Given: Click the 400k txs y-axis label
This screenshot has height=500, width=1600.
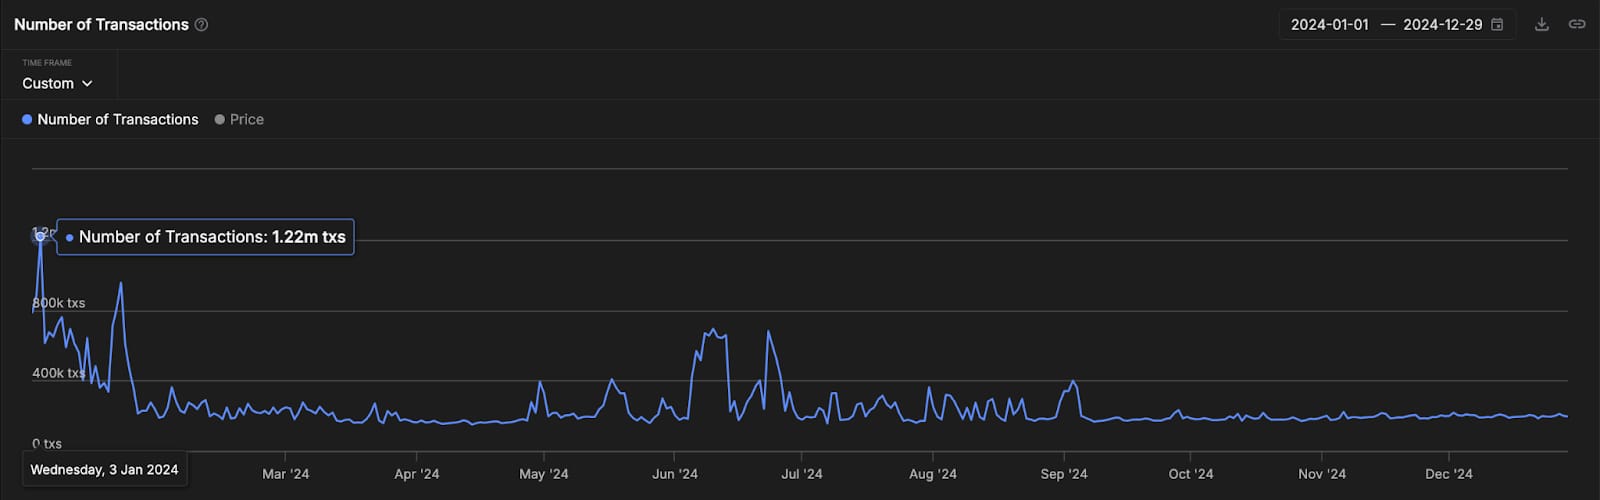Looking at the screenshot, I should [59, 373].
